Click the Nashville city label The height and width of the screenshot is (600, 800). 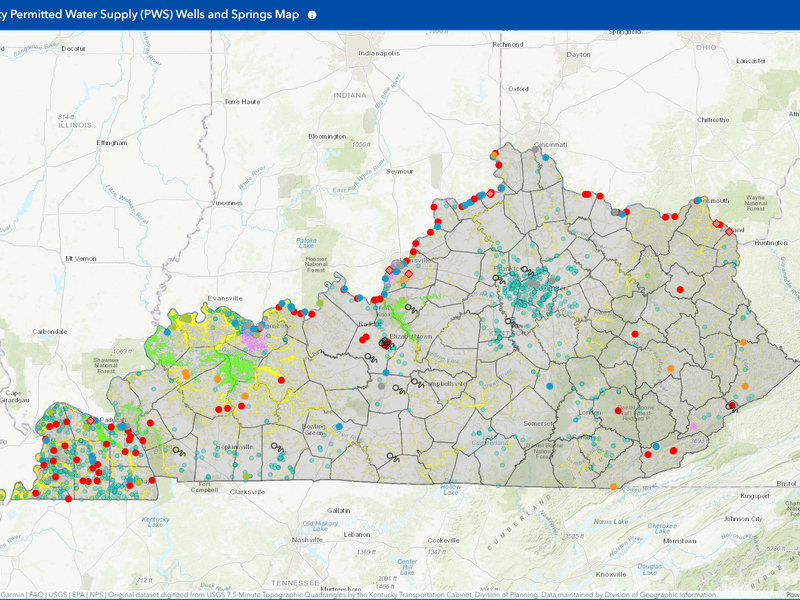point(307,539)
